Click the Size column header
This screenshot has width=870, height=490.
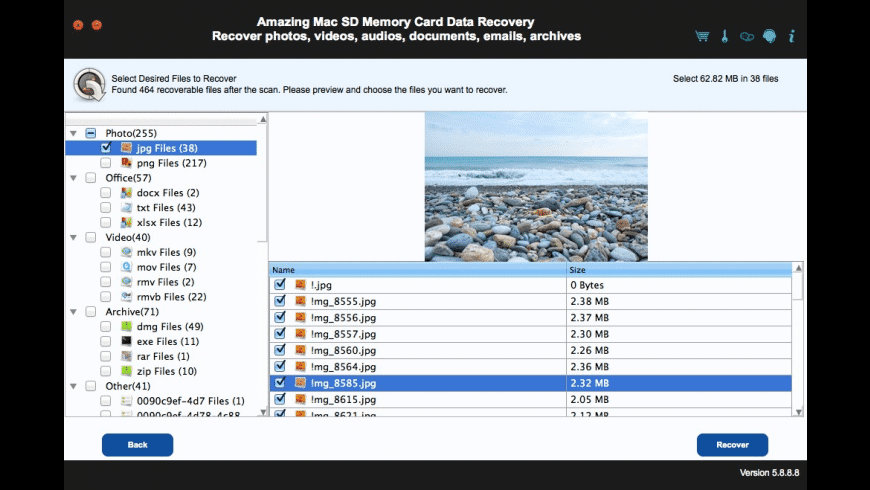pyautogui.click(x=679, y=270)
